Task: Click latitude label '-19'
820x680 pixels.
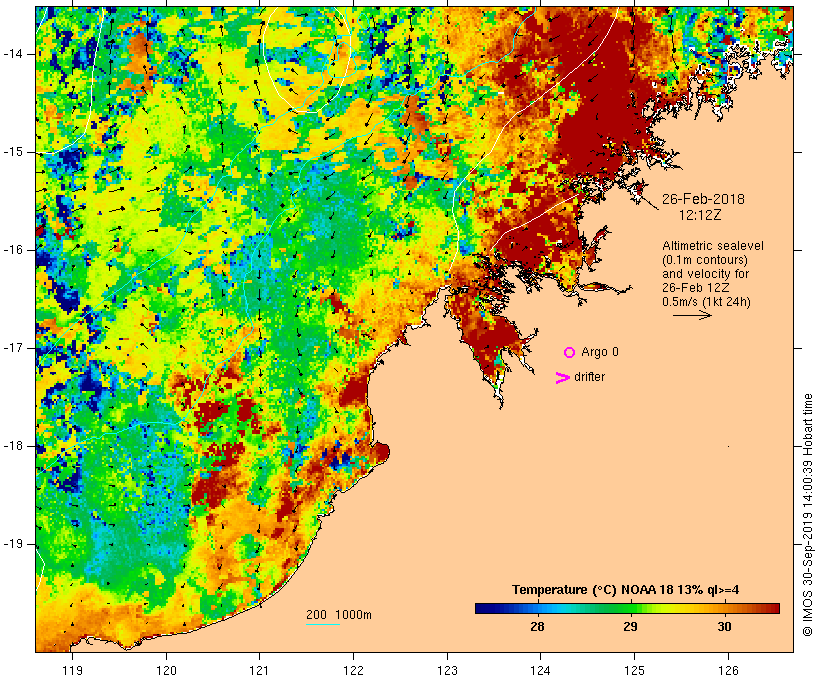Action: 13,544
